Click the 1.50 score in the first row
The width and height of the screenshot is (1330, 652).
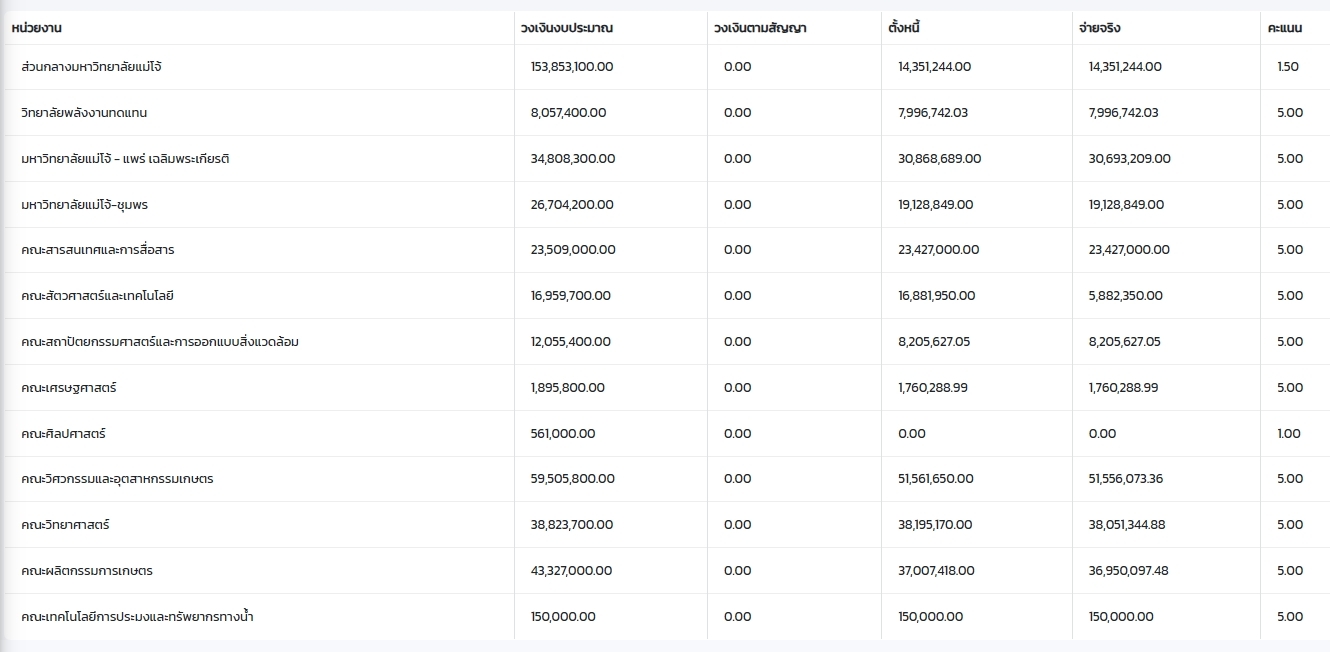pyautogui.click(x=1288, y=67)
